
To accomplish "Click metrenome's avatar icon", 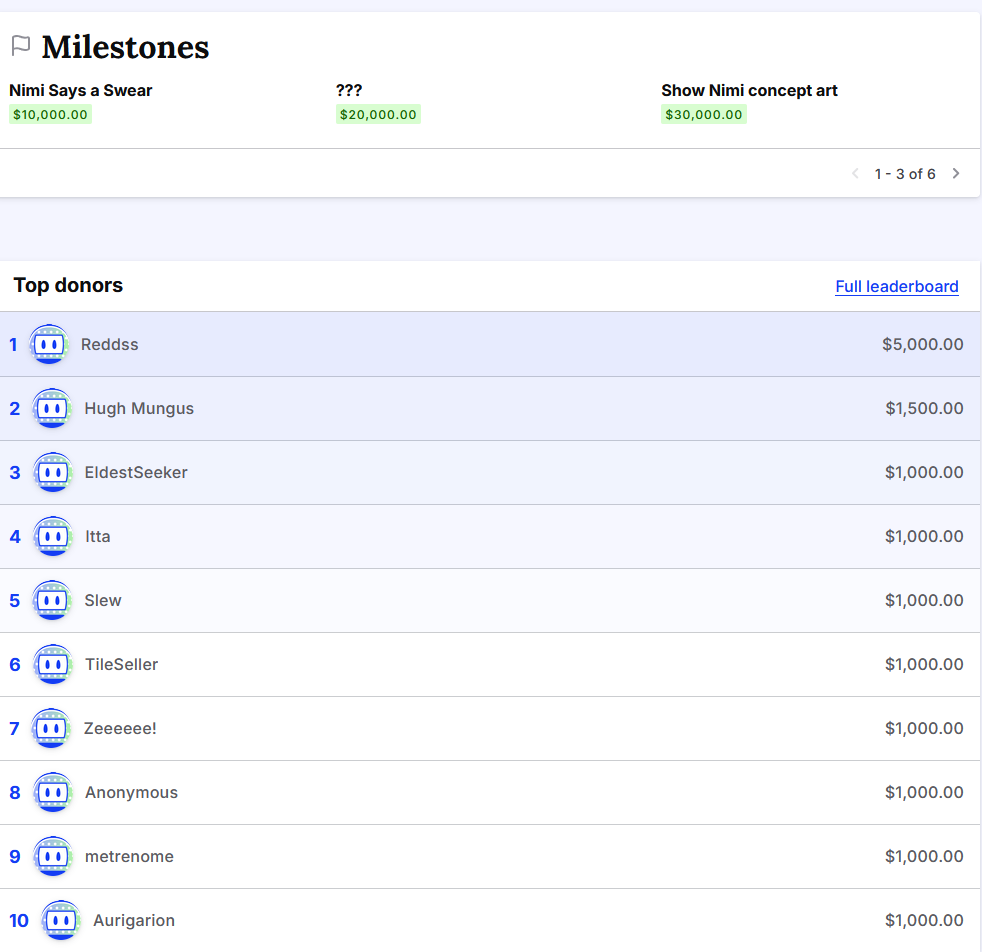I will [52, 857].
